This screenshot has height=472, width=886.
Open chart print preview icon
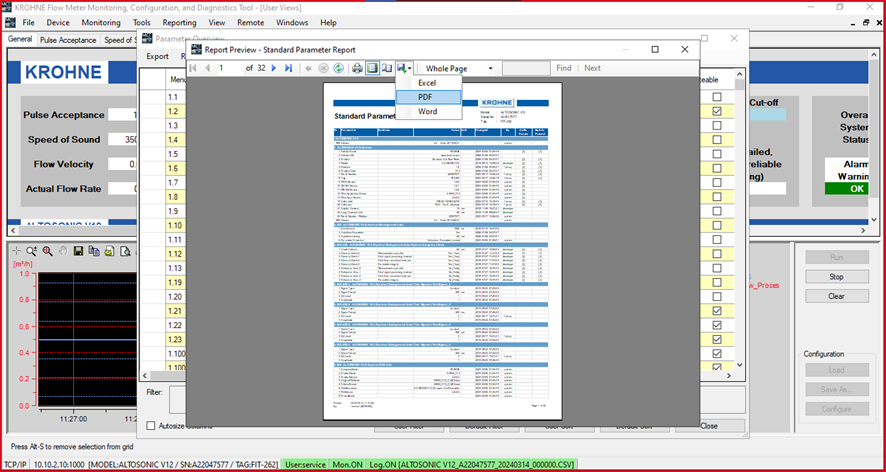click(x=125, y=251)
